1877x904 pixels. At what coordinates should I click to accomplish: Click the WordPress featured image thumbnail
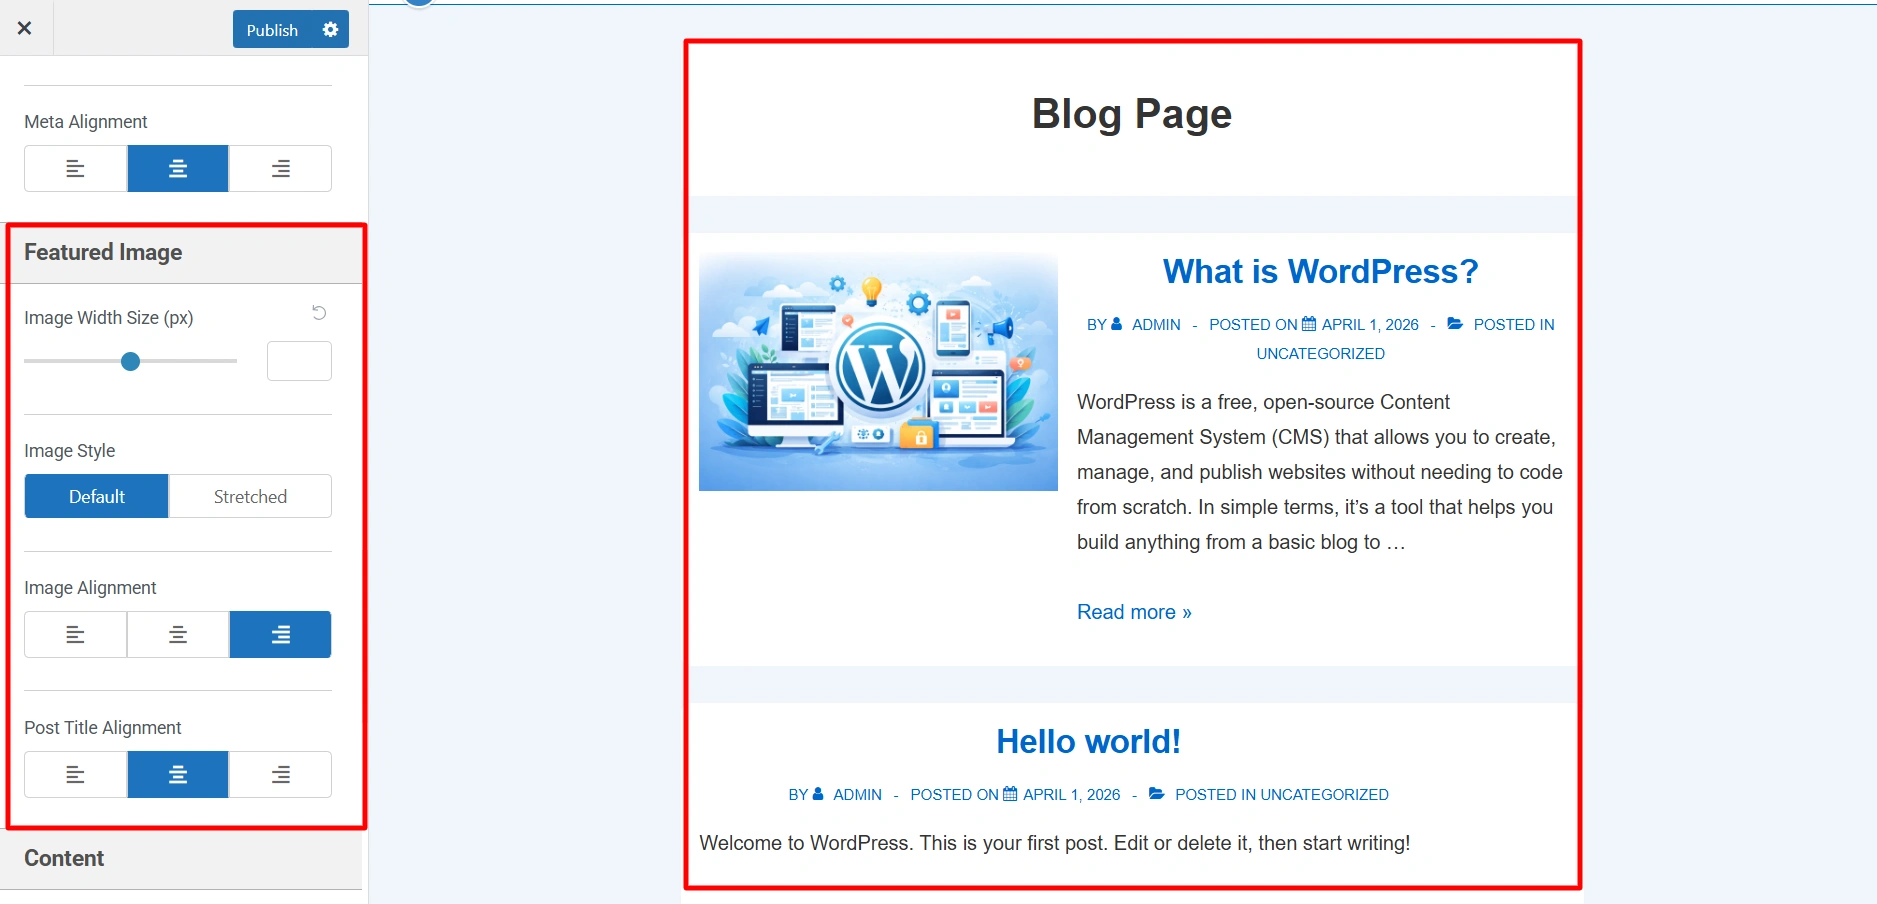(878, 372)
